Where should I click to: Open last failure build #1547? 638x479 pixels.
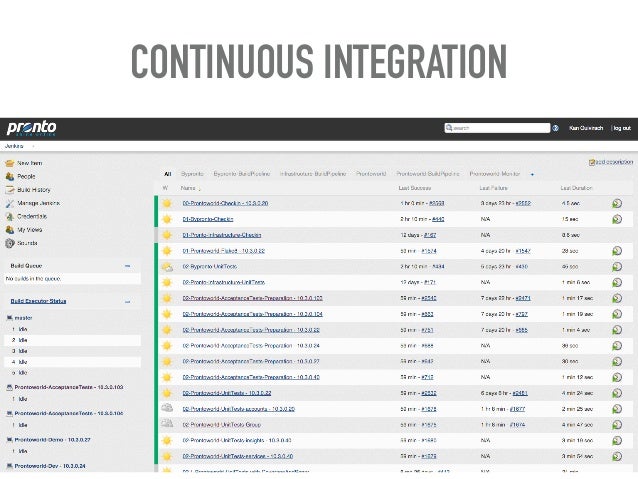[523, 251]
